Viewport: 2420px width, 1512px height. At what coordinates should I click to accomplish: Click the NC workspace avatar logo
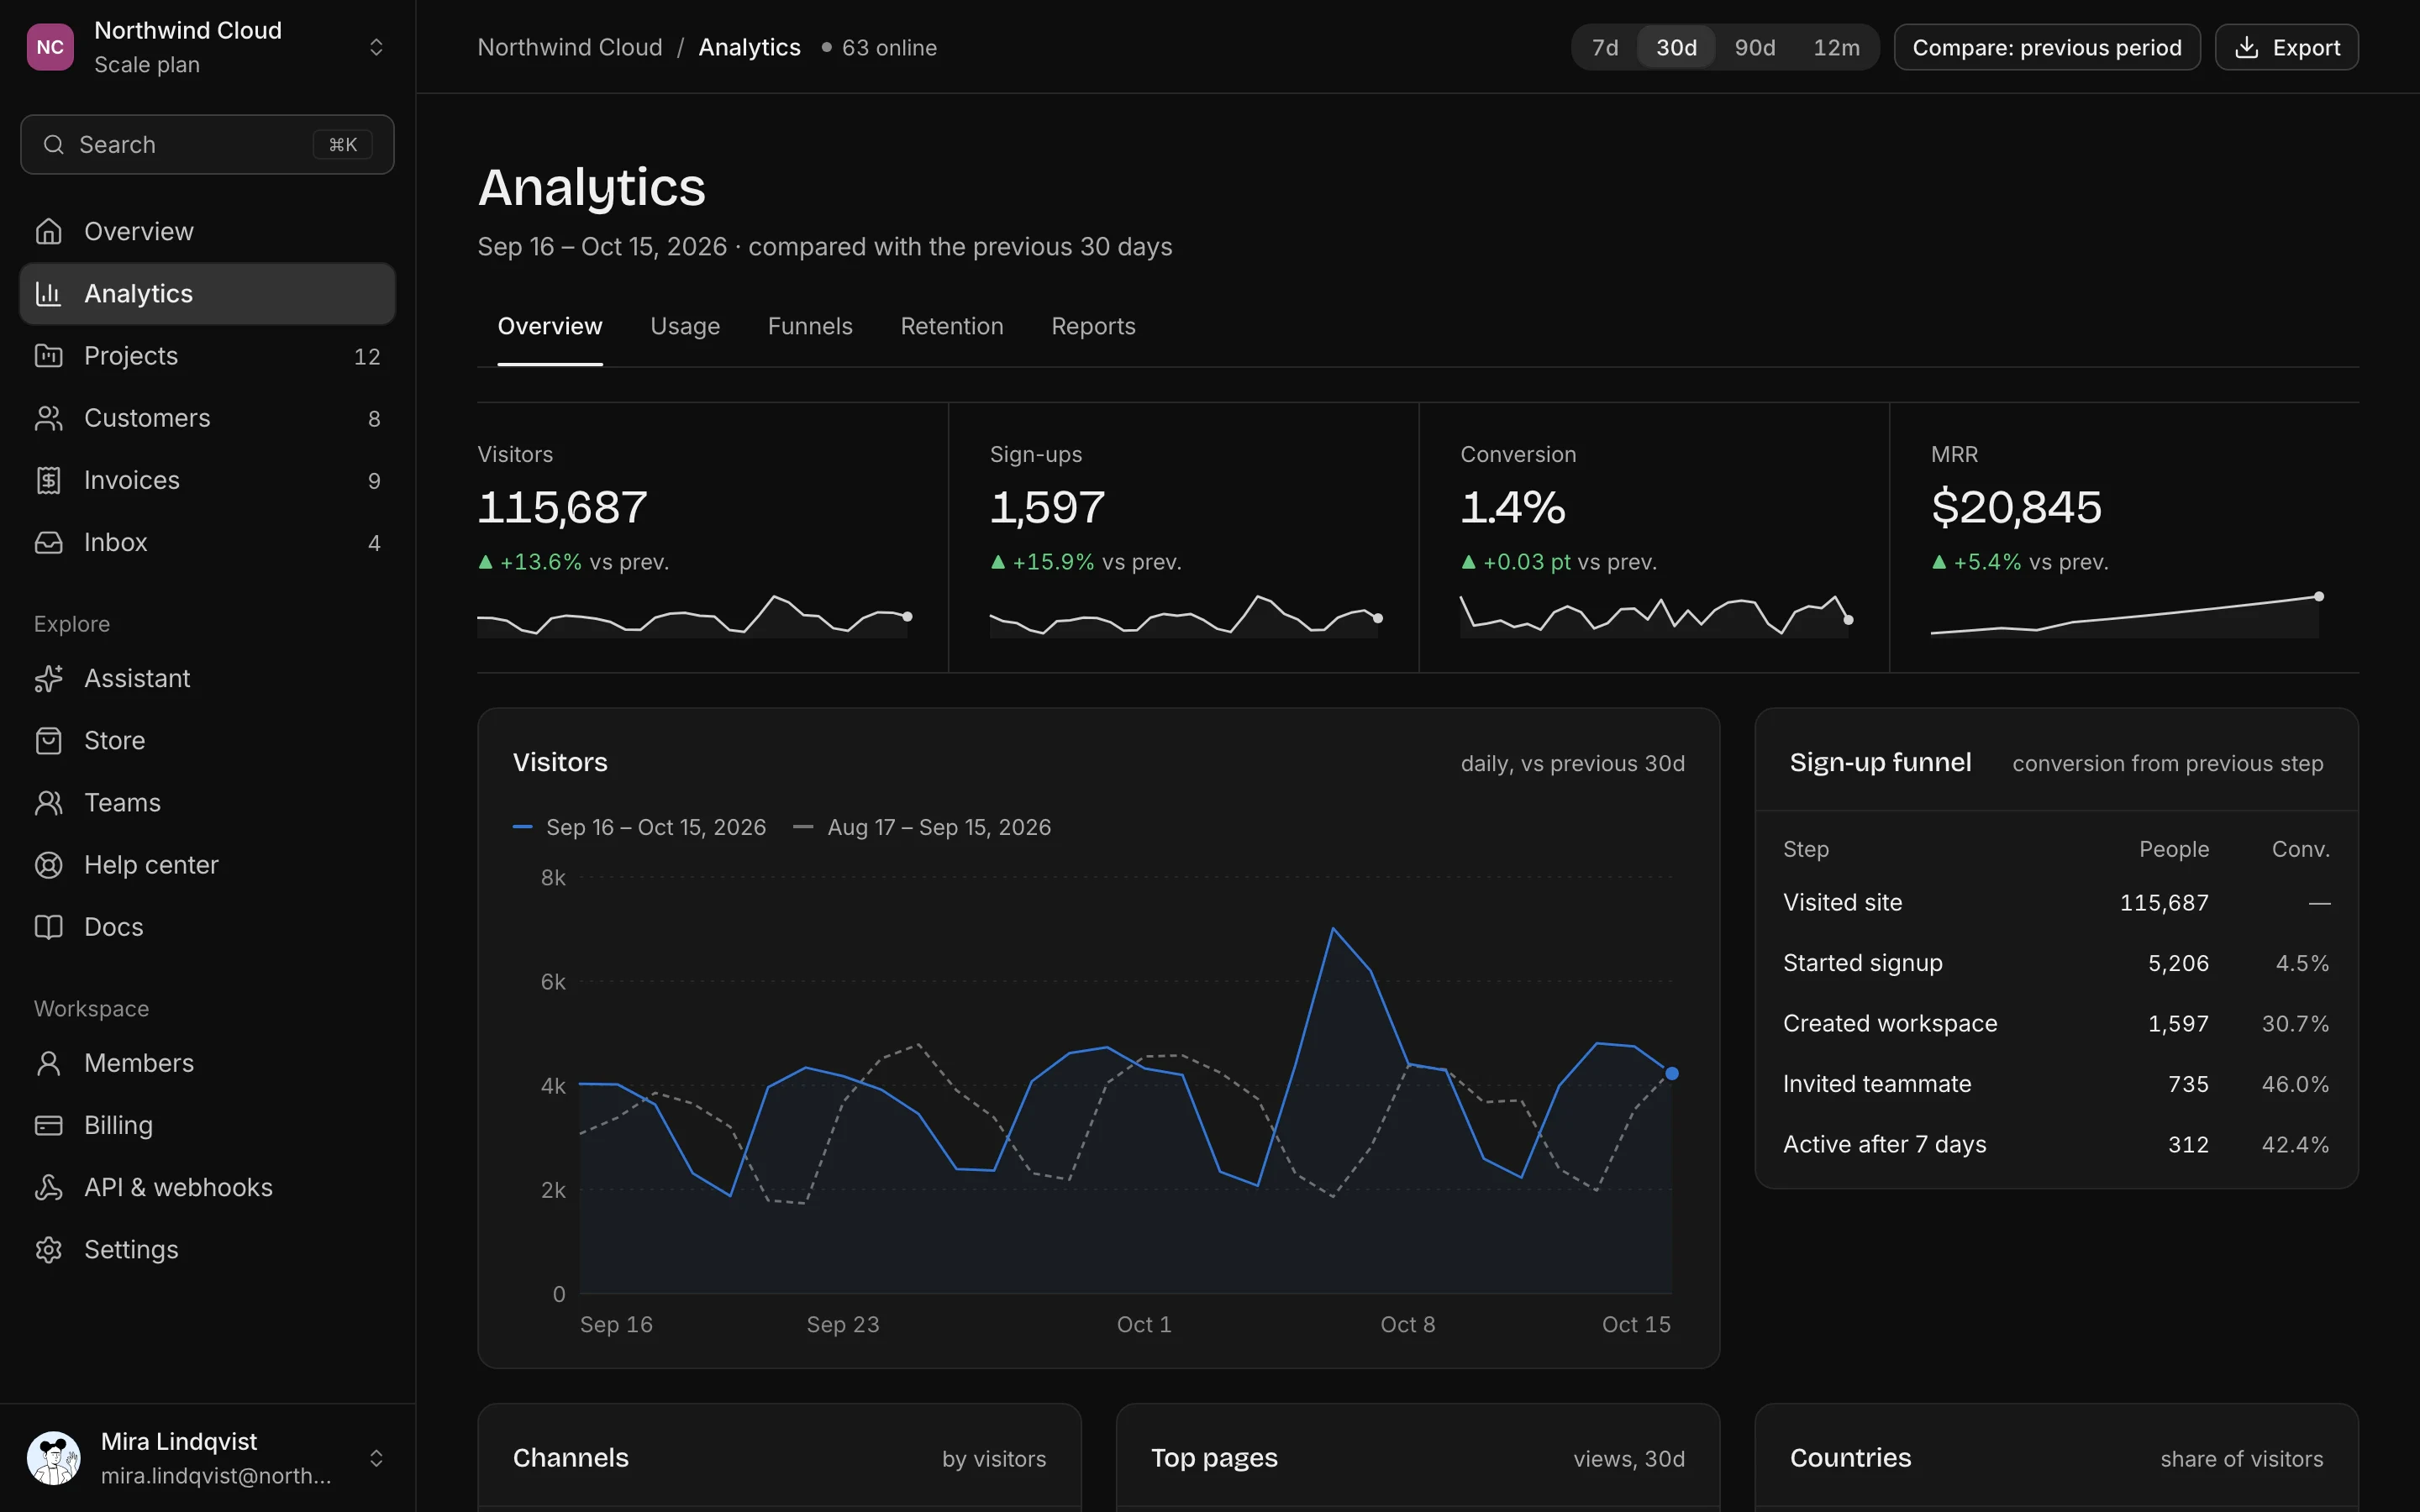click(50, 47)
